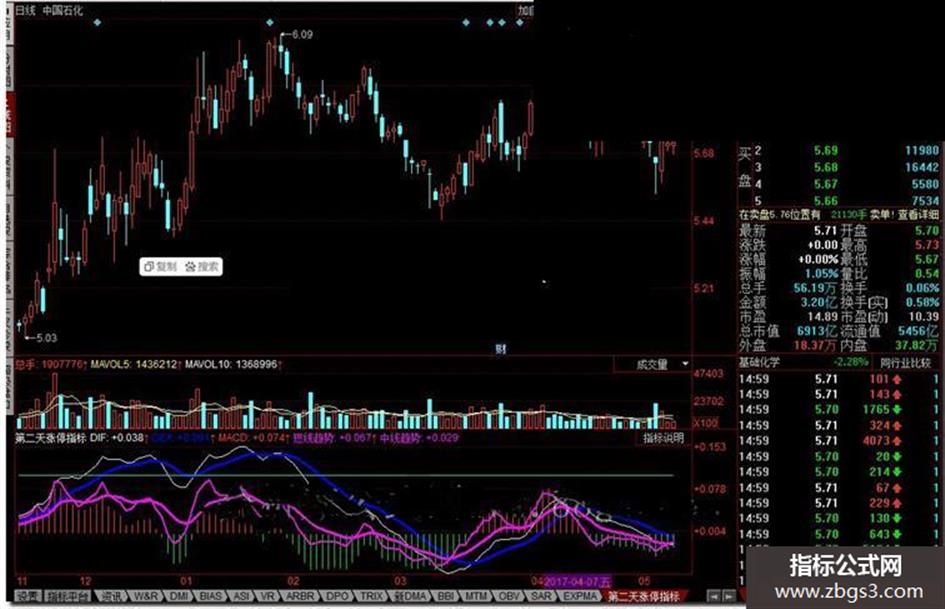This screenshot has height=609, width=945.
Task: Click diamond marker above the 6.09 high
Action: (270, 22)
